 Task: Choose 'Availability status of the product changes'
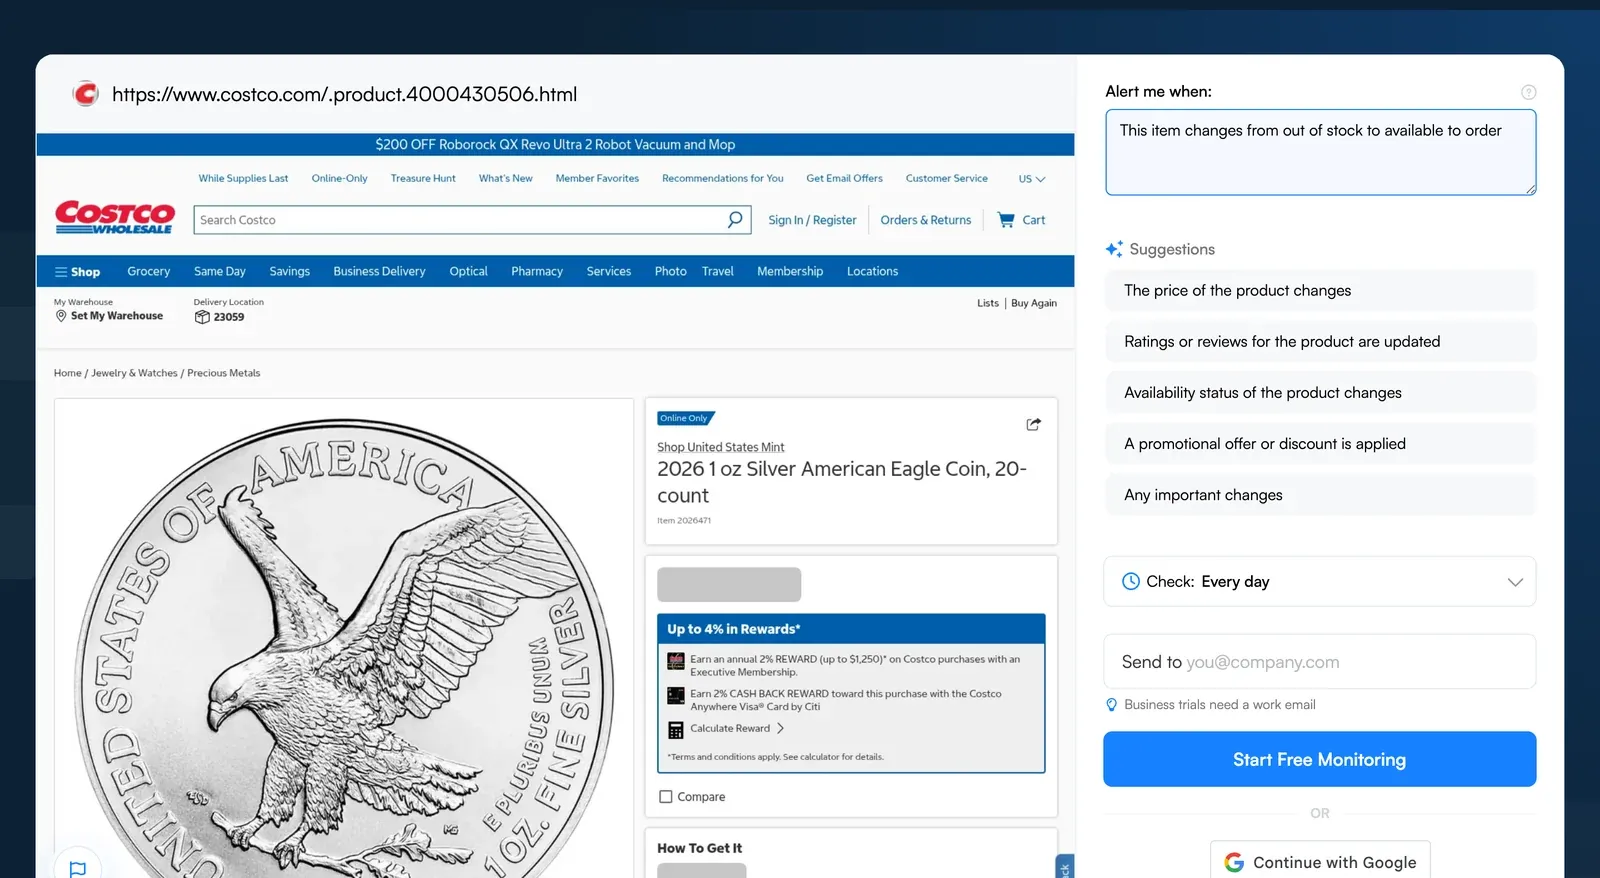coord(1320,393)
